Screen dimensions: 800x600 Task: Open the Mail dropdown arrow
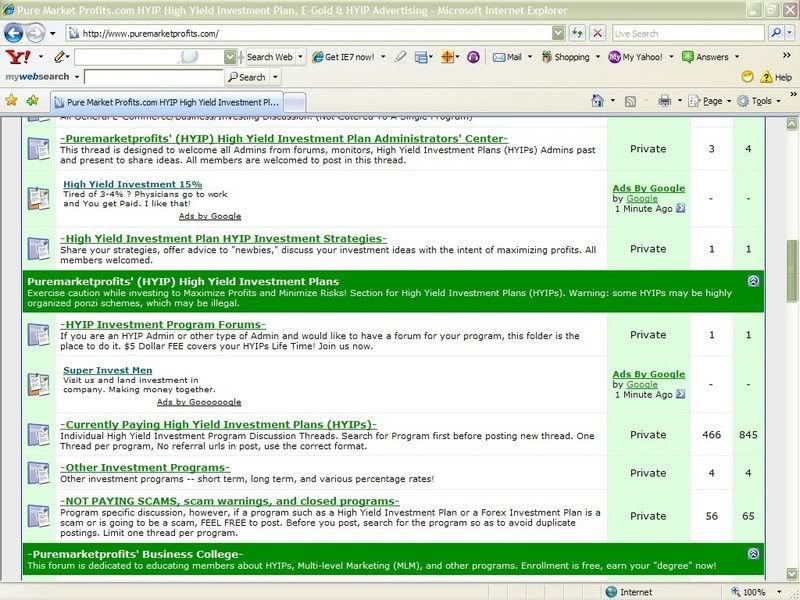[x=530, y=57]
